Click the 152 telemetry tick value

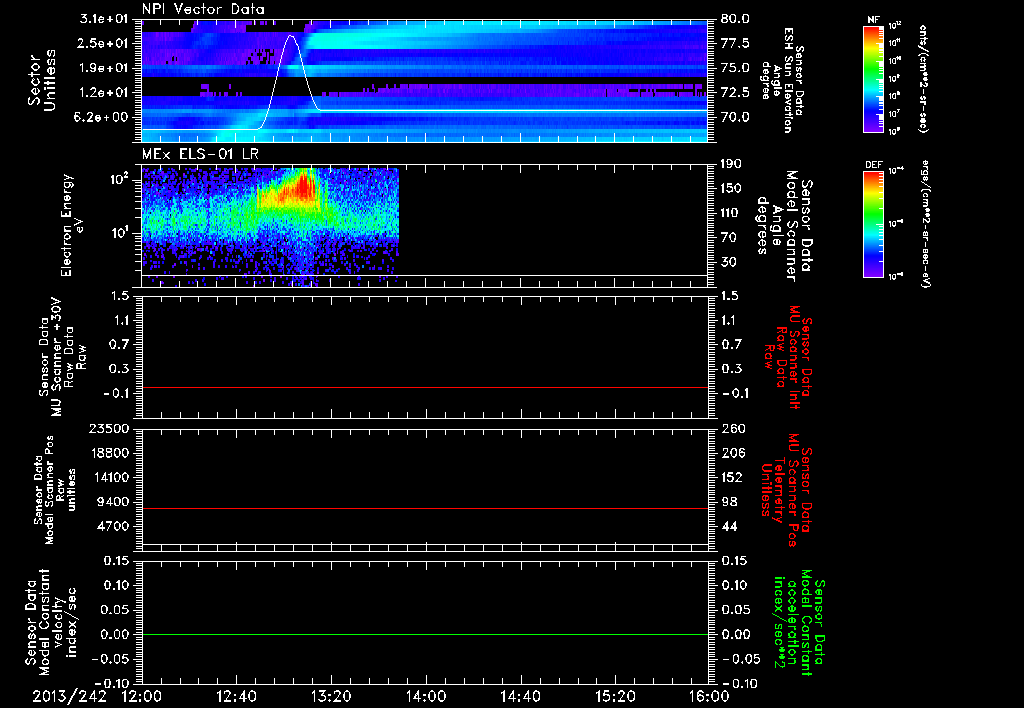[732, 477]
